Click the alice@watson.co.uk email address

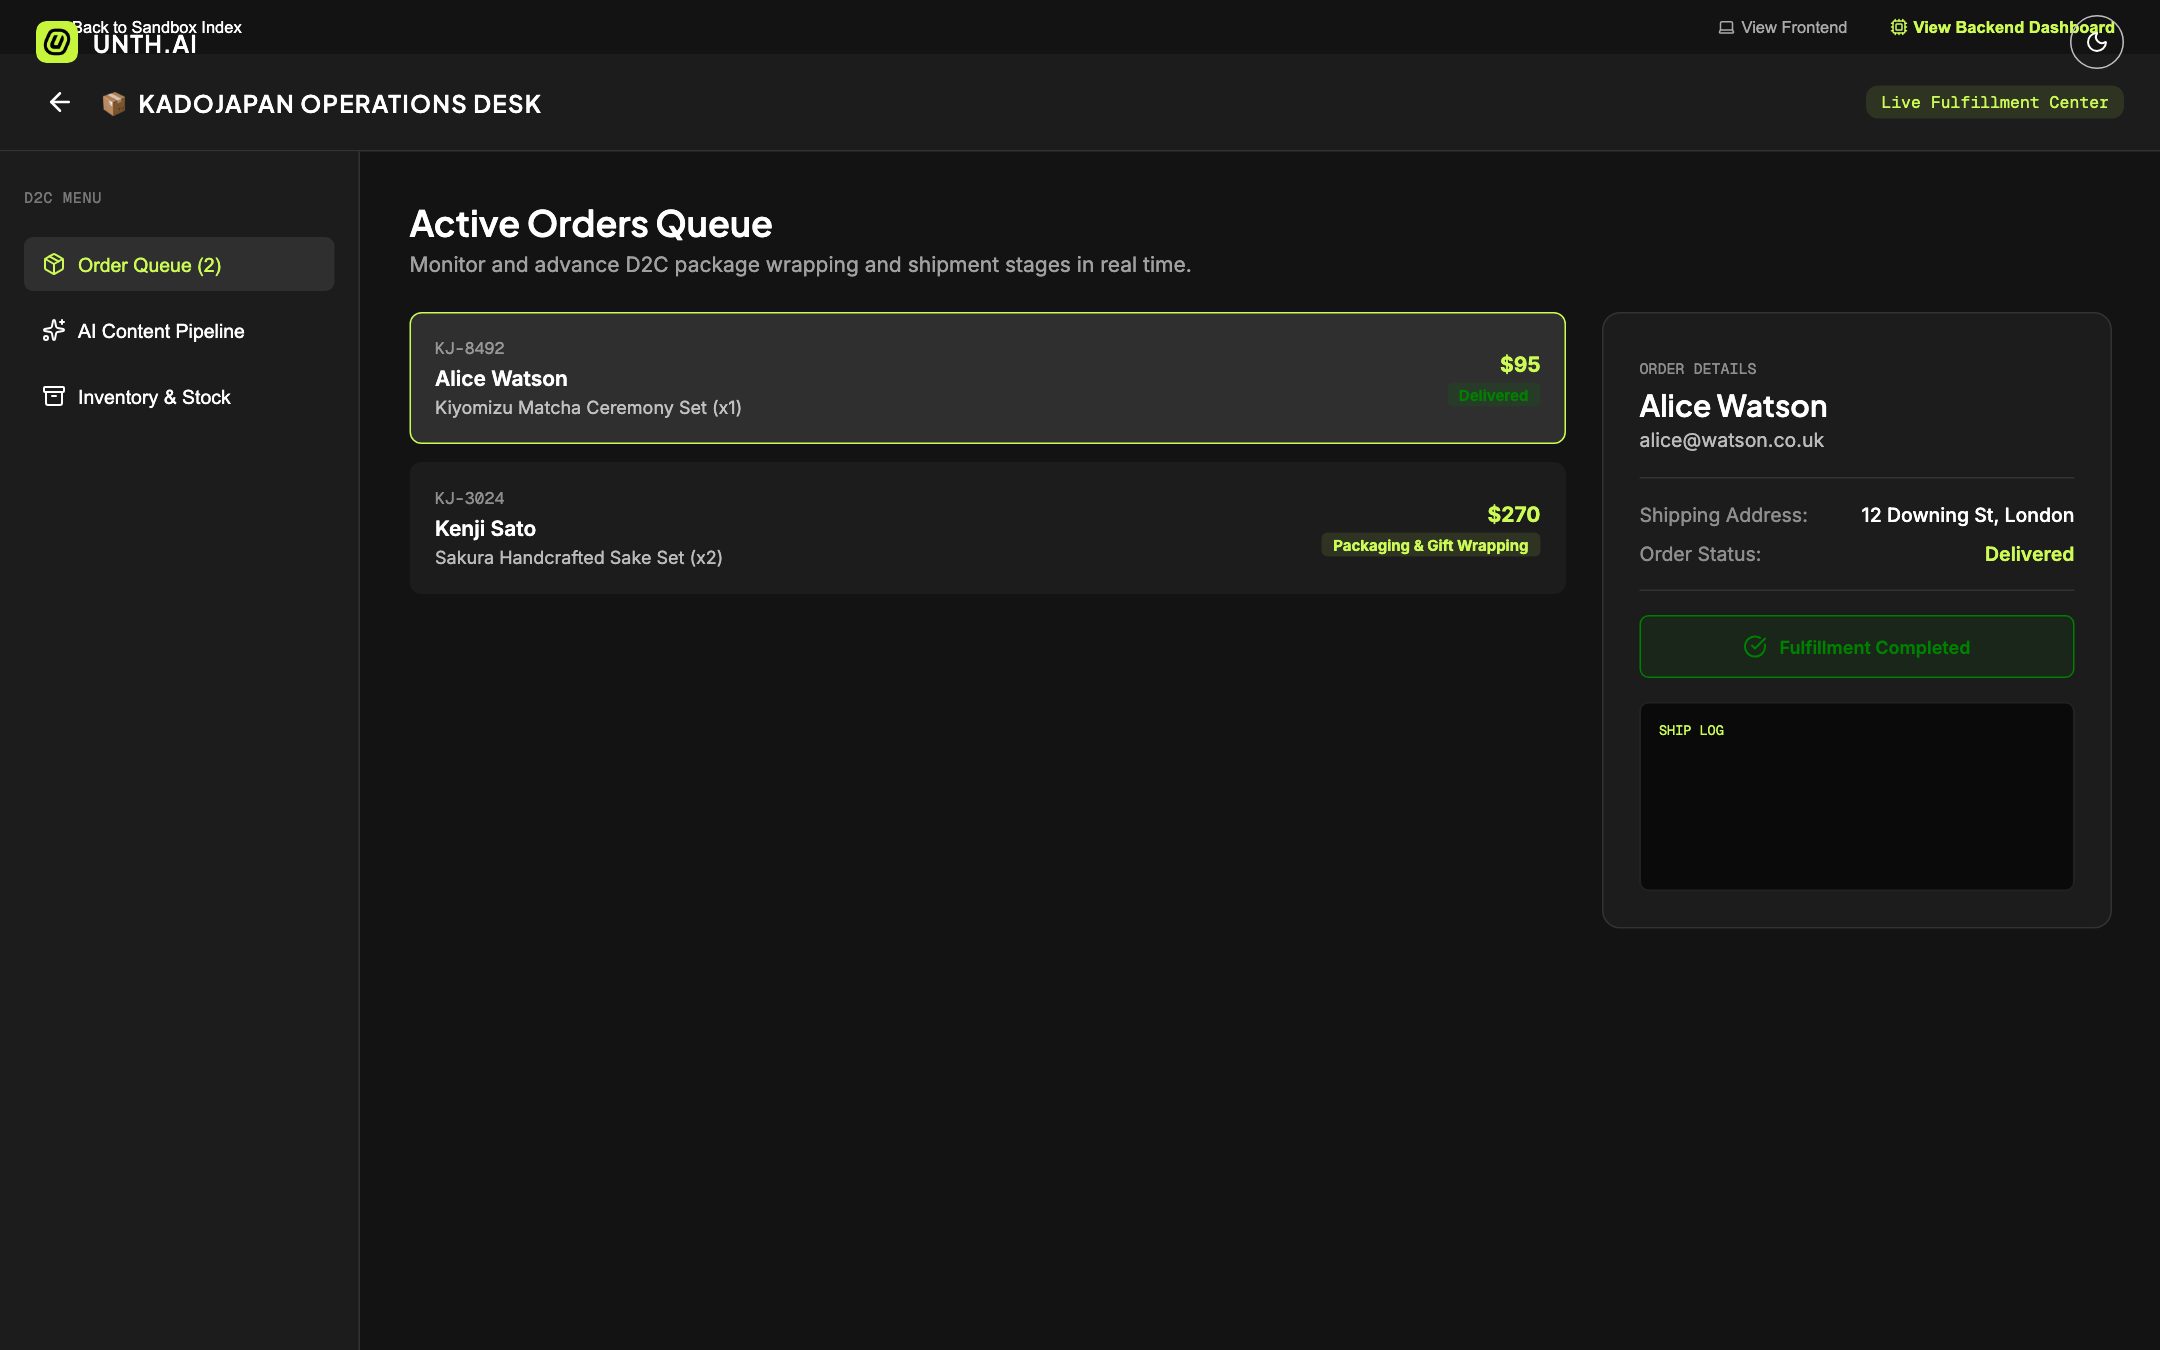tap(1731, 440)
